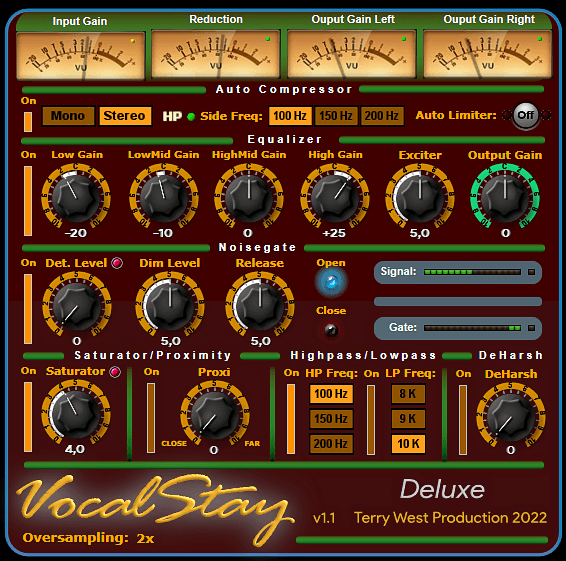Screen dimensions: 566x561
Task: Click the Auto Limiter left LED
Action: pyautogui.click(x=507, y=115)
